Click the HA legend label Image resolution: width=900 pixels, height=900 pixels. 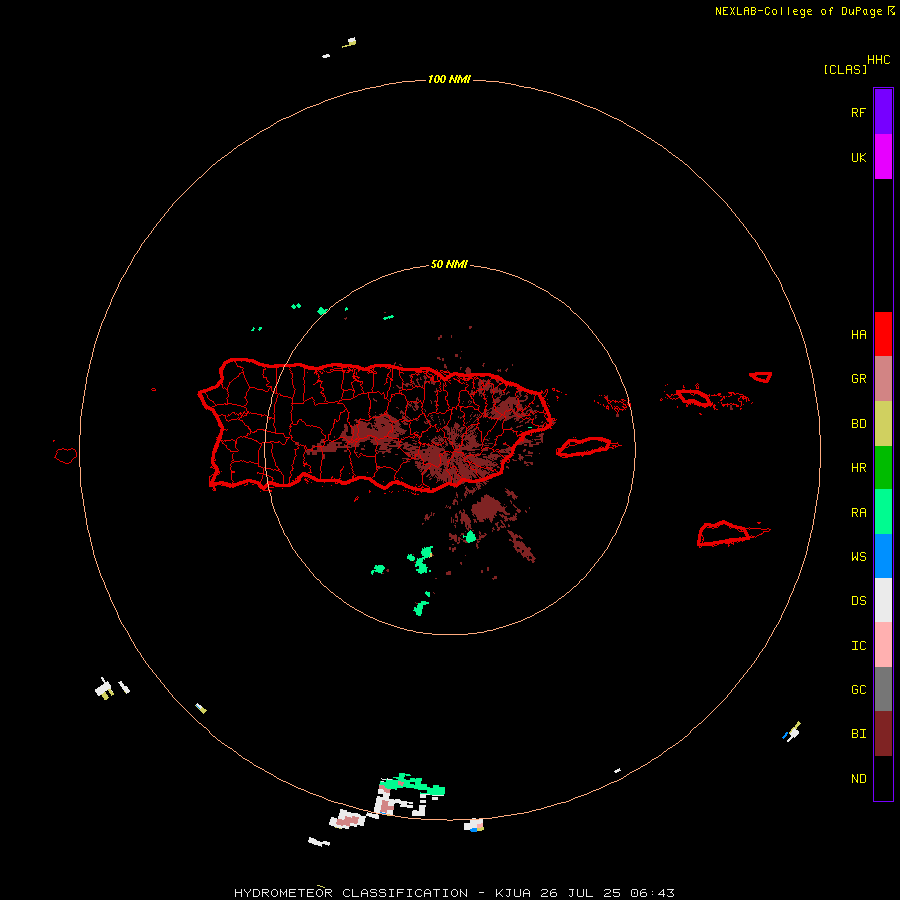click(858, 335)
